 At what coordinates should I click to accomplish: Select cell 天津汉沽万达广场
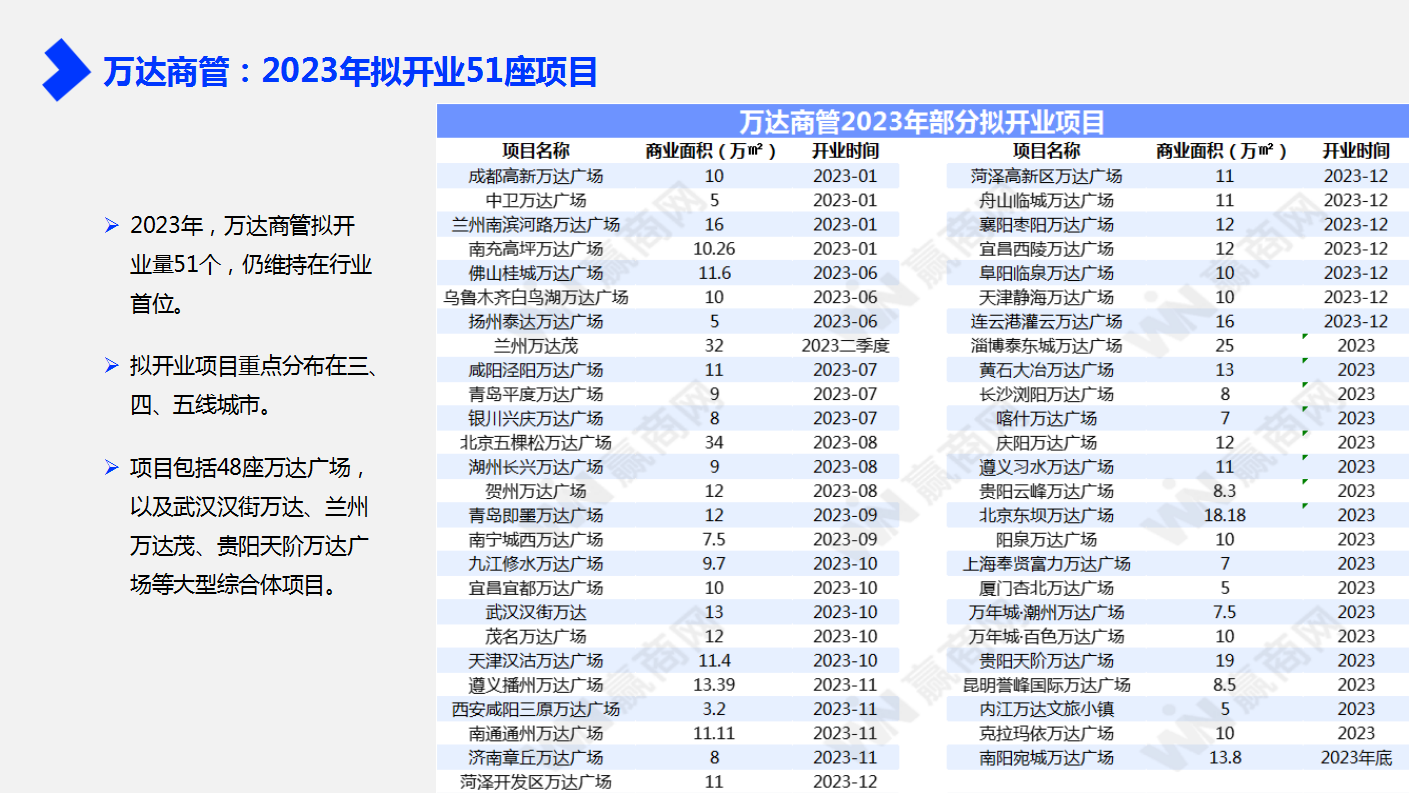click(x=536, y=661)
